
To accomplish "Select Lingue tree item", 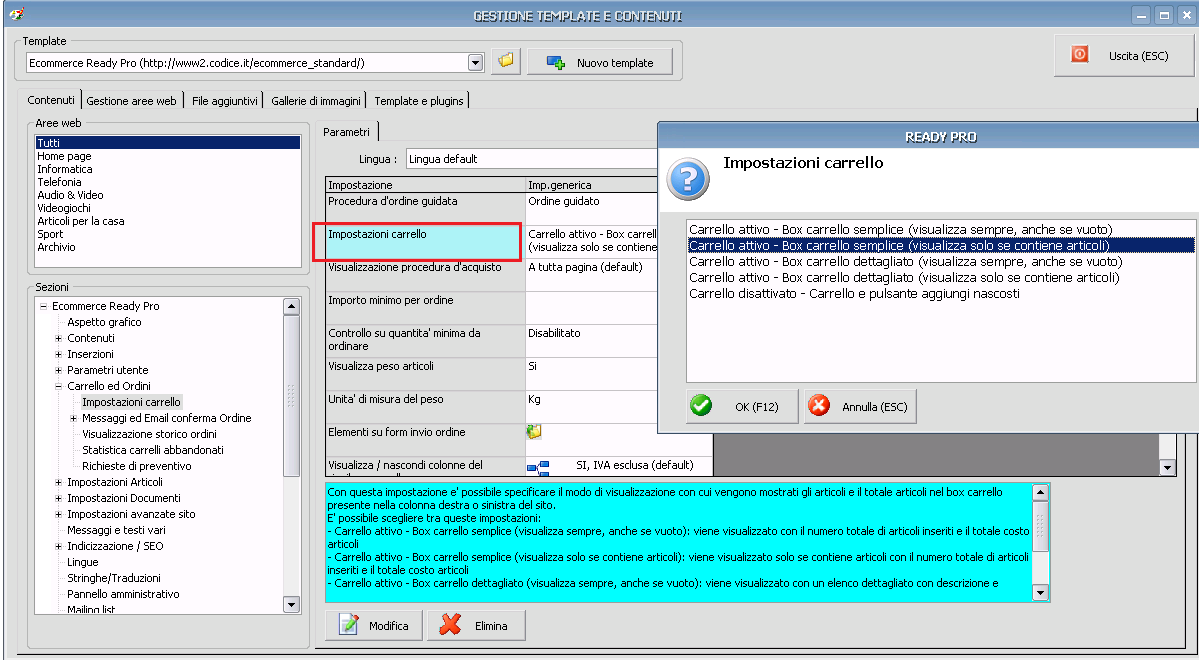I will (x=83, y=562).
